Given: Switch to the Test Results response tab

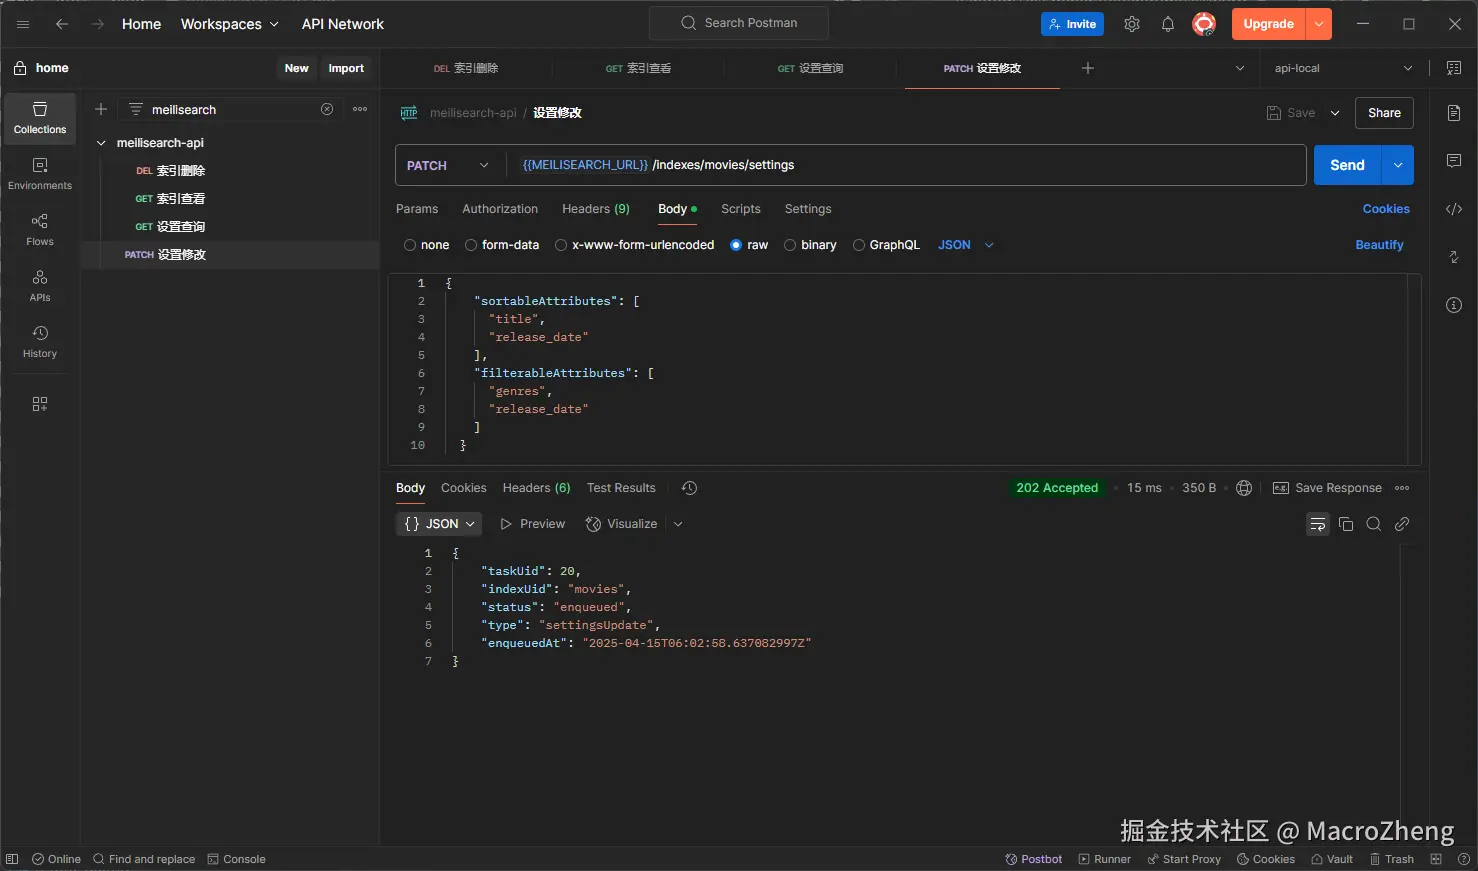Looking at the screenshot, I should click(621, 488).
